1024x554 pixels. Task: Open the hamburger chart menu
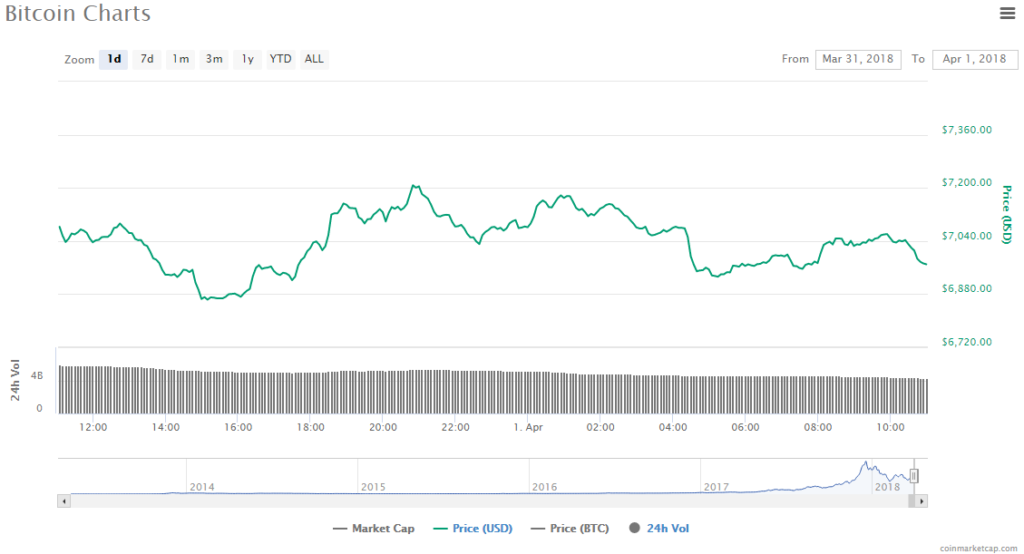click(x=1007, y=13)
